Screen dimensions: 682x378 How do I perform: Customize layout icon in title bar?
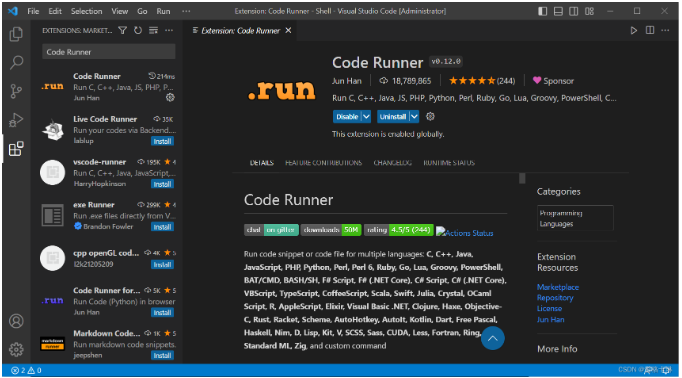point(589,11)
